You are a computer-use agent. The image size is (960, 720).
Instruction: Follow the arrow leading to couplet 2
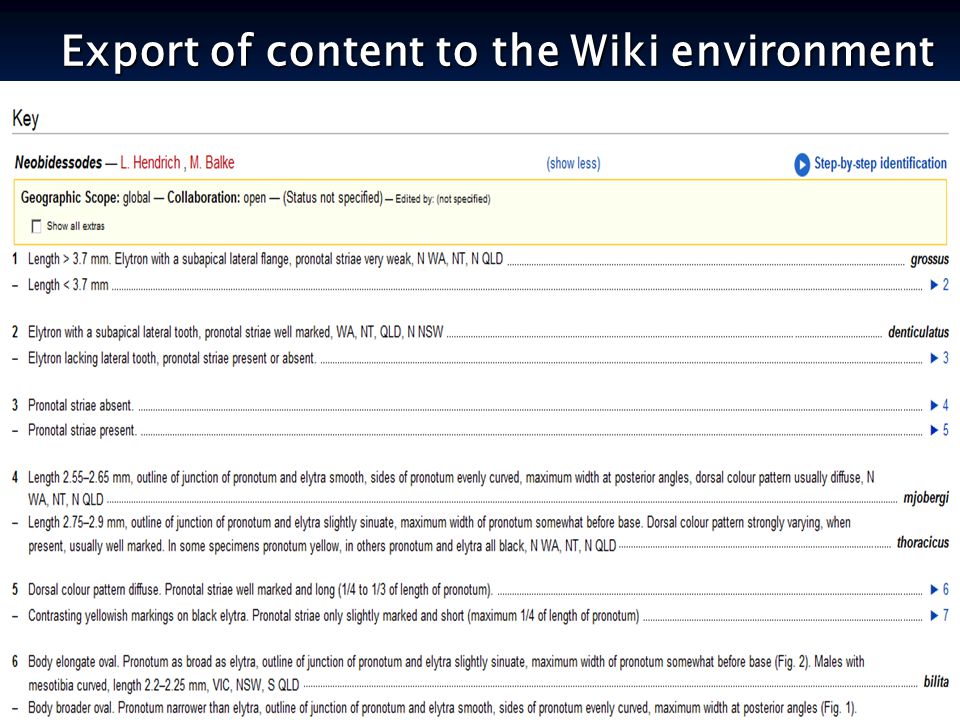tap(939, 285)
